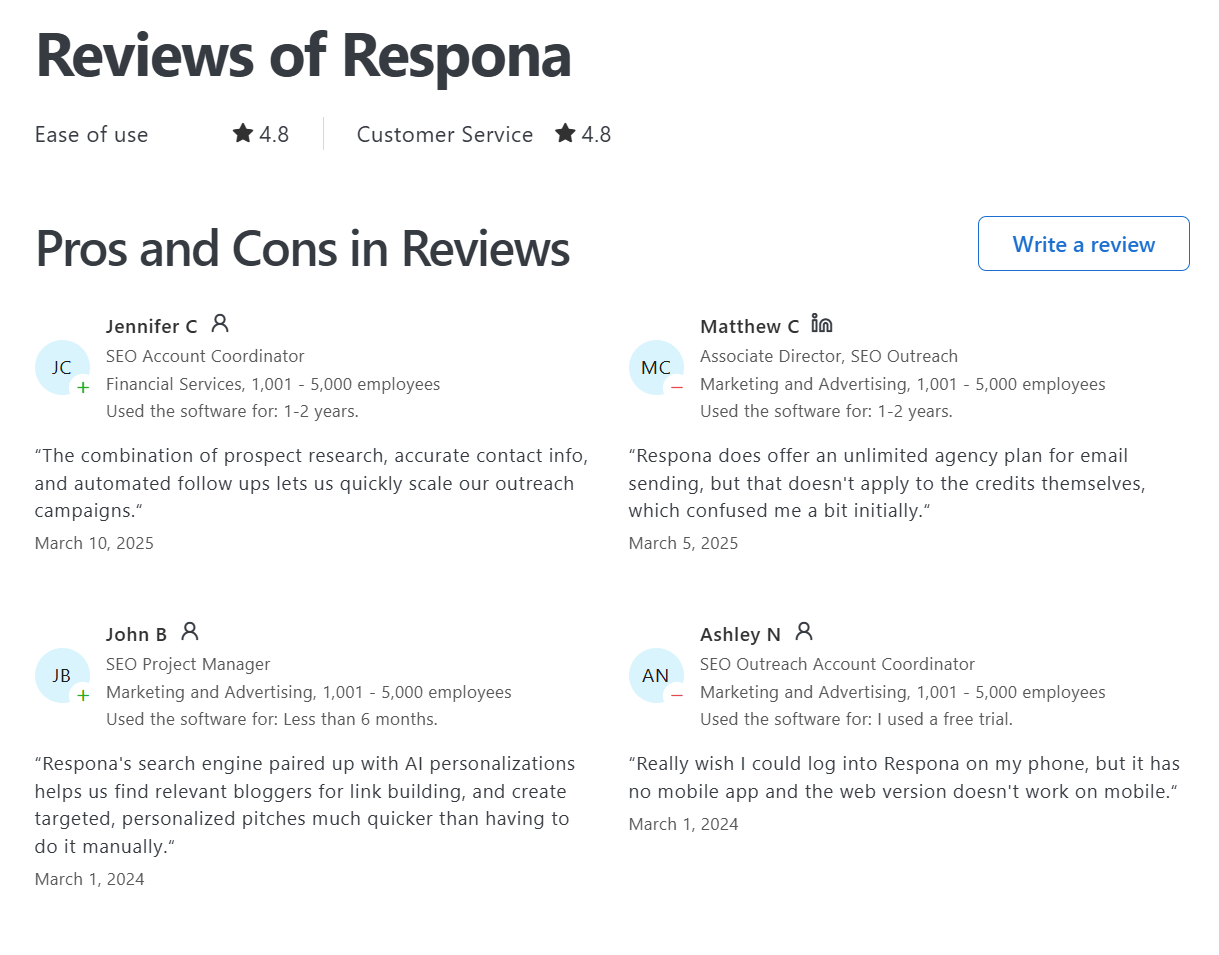Screen dimensions: 1219x955
Task: Select reviewer name Jennifer C
Action: (x=152, y=325)
